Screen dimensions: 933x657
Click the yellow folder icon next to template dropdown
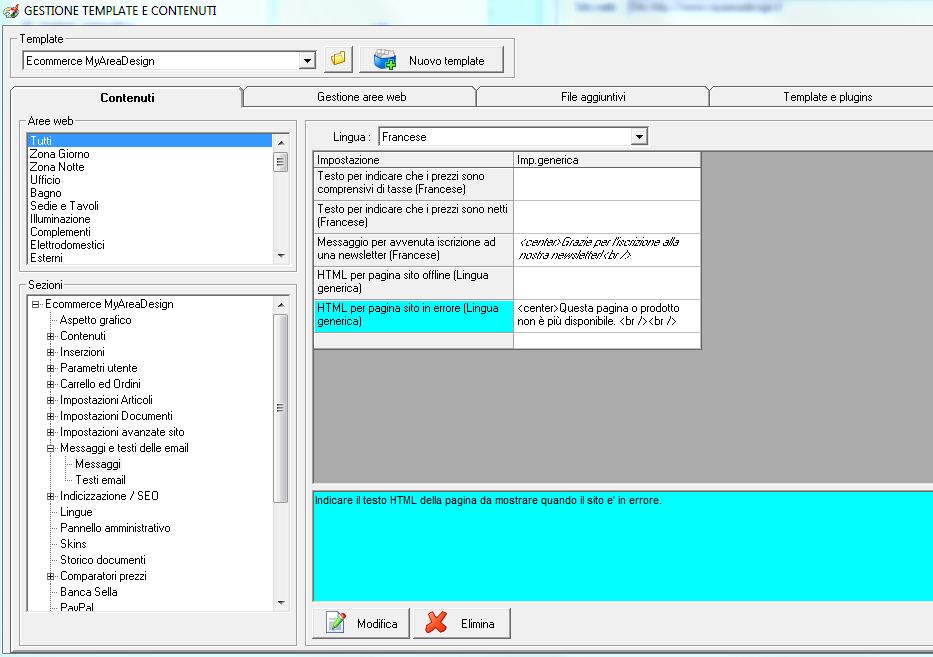coord(338,60)
